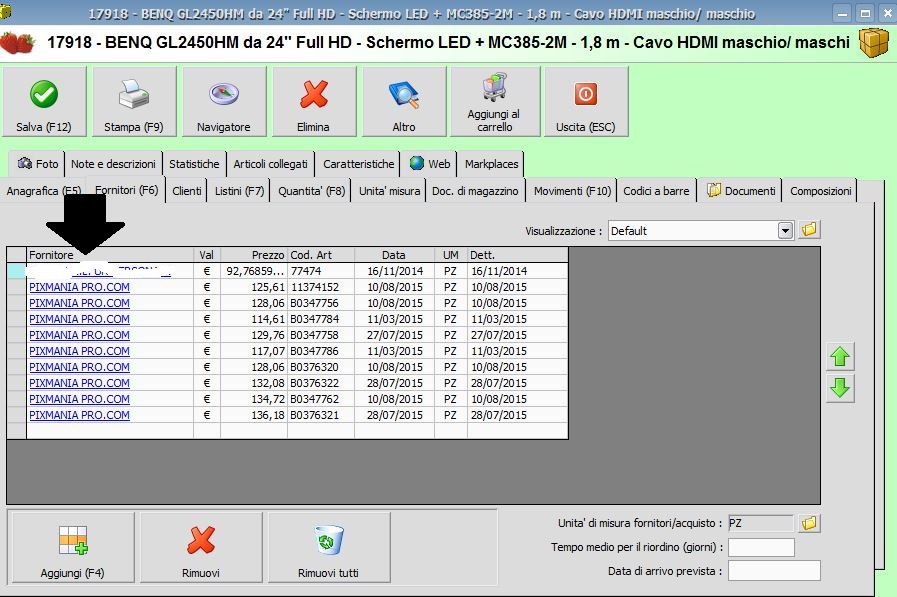
Task: Open the Clienti tab
Action: [x=186, y=191]
